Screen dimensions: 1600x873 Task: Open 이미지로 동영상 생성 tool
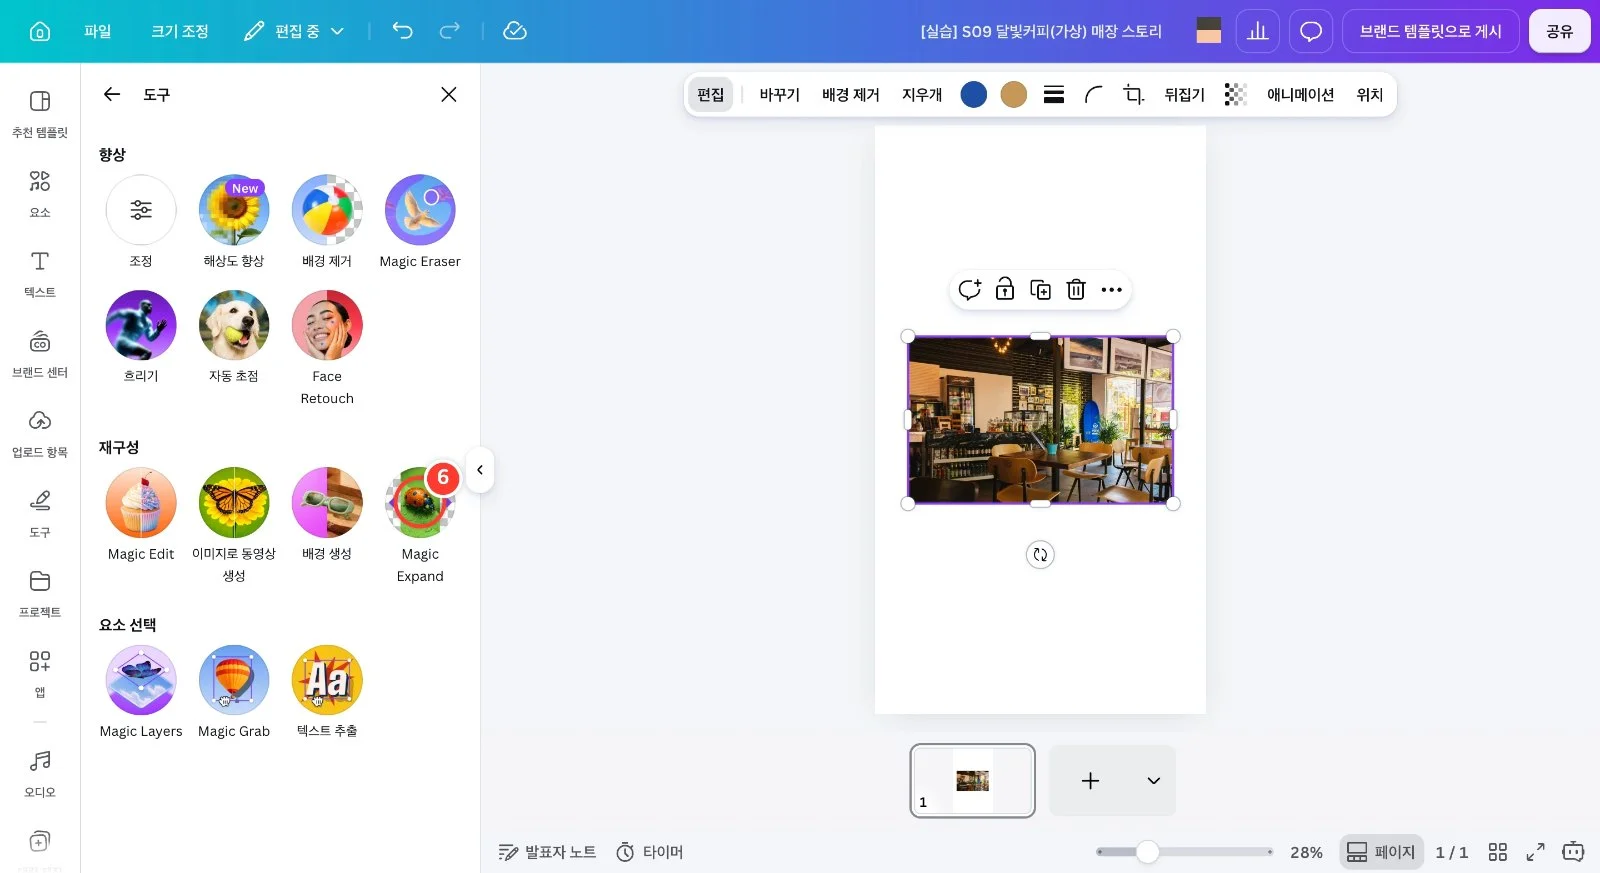[234, 502]
